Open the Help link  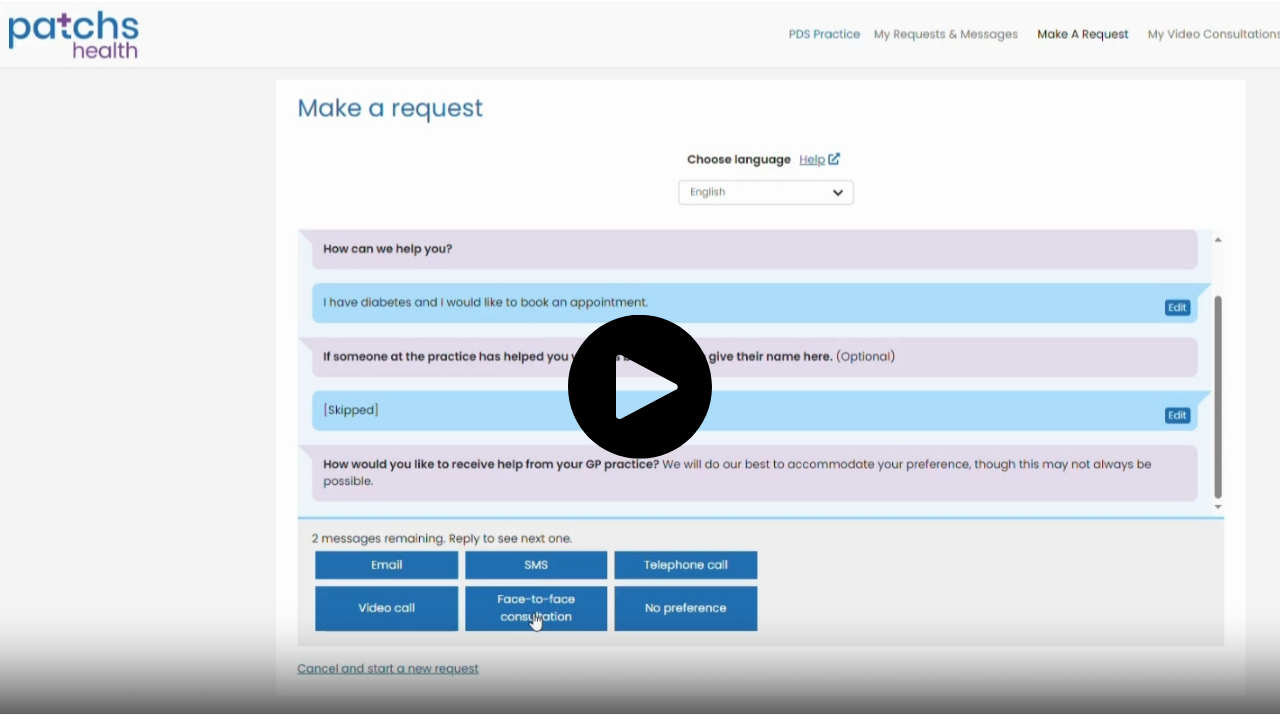[x=811, y=159]
